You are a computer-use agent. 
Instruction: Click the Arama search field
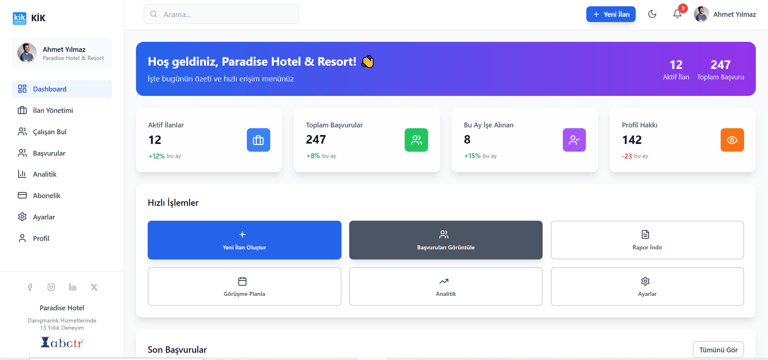tap(221, 14)
